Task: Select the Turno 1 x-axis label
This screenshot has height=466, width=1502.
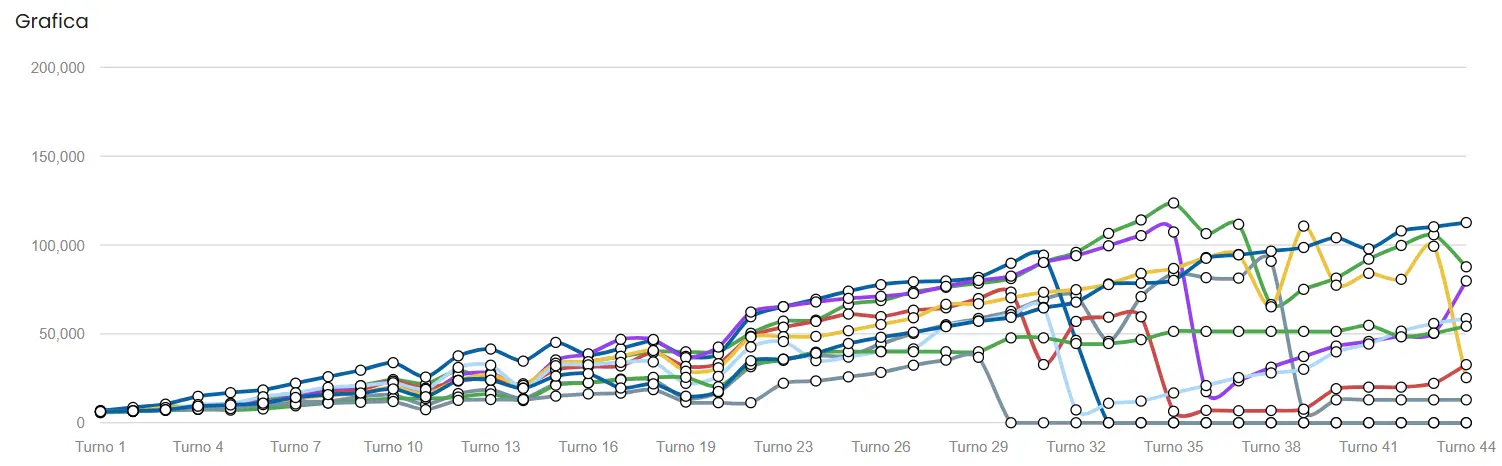Action: coord(101,447)
